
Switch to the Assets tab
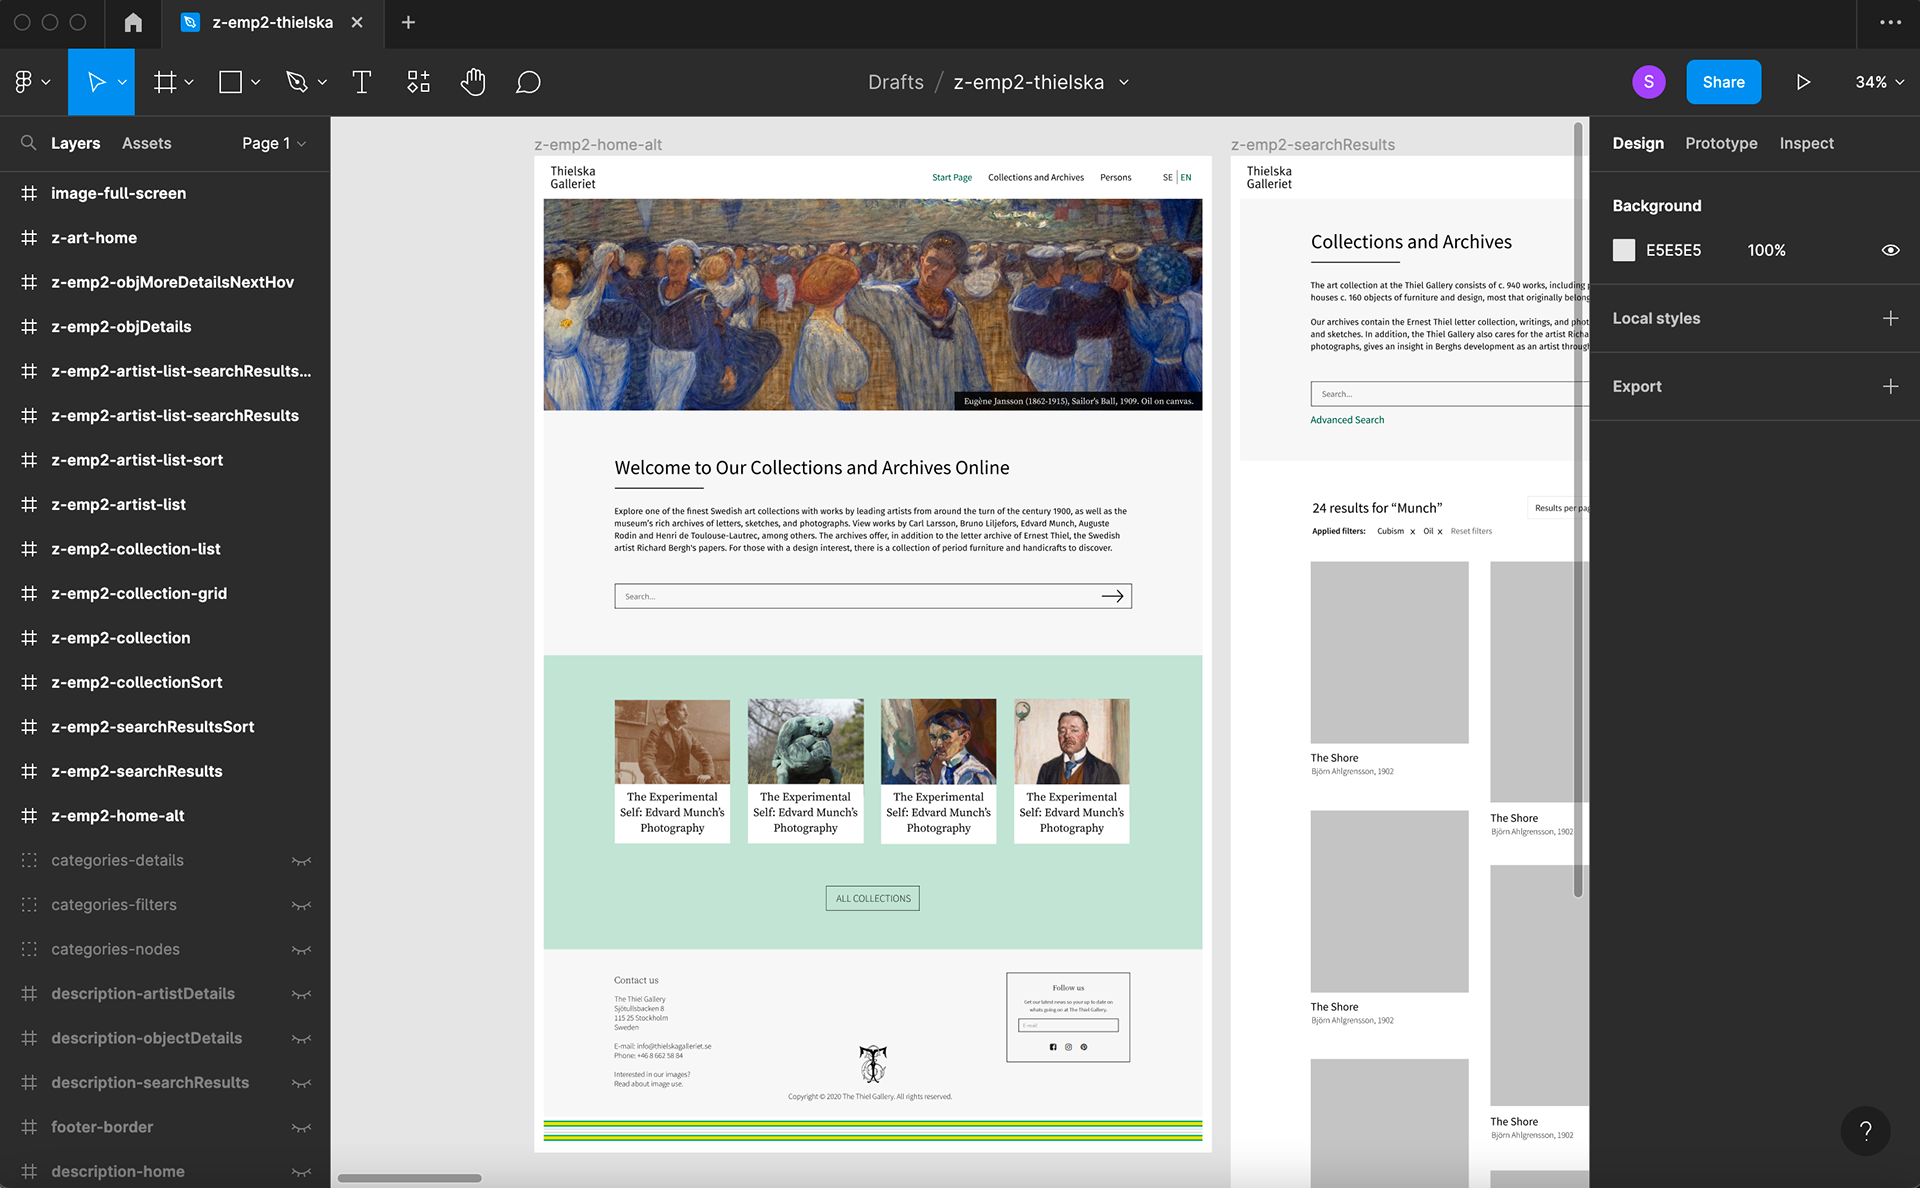click(146, 143)
